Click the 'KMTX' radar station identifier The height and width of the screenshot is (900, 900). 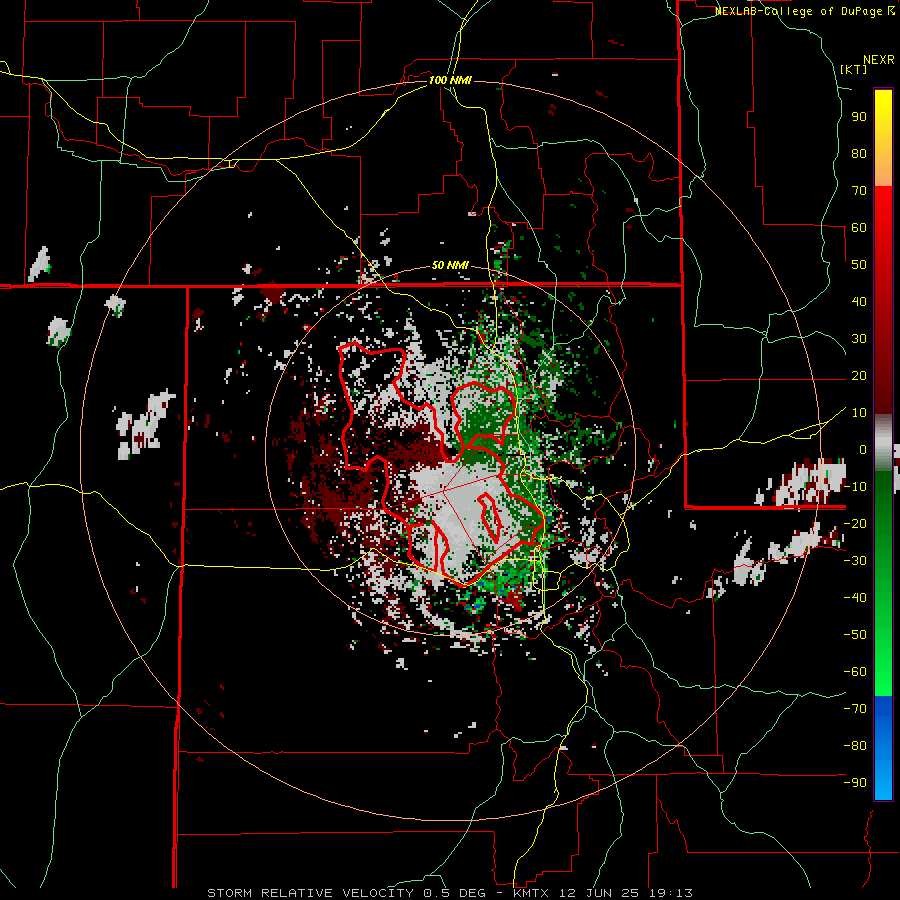coord(532,893)
